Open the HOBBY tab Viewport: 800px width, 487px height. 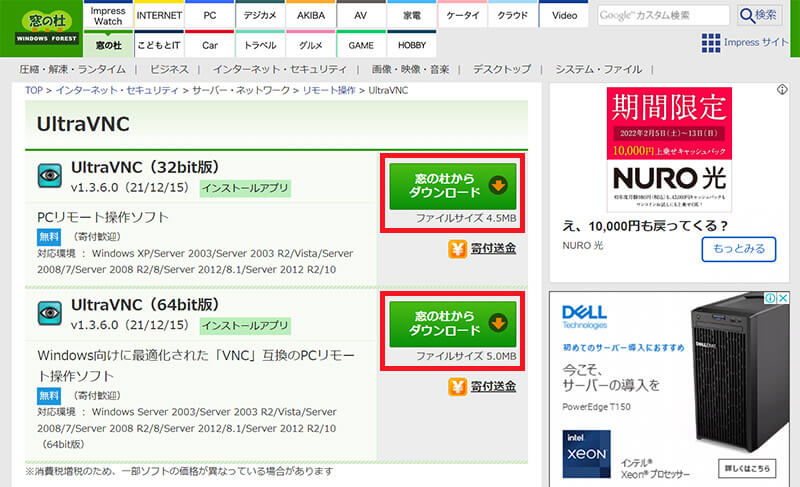pos(412,45)
